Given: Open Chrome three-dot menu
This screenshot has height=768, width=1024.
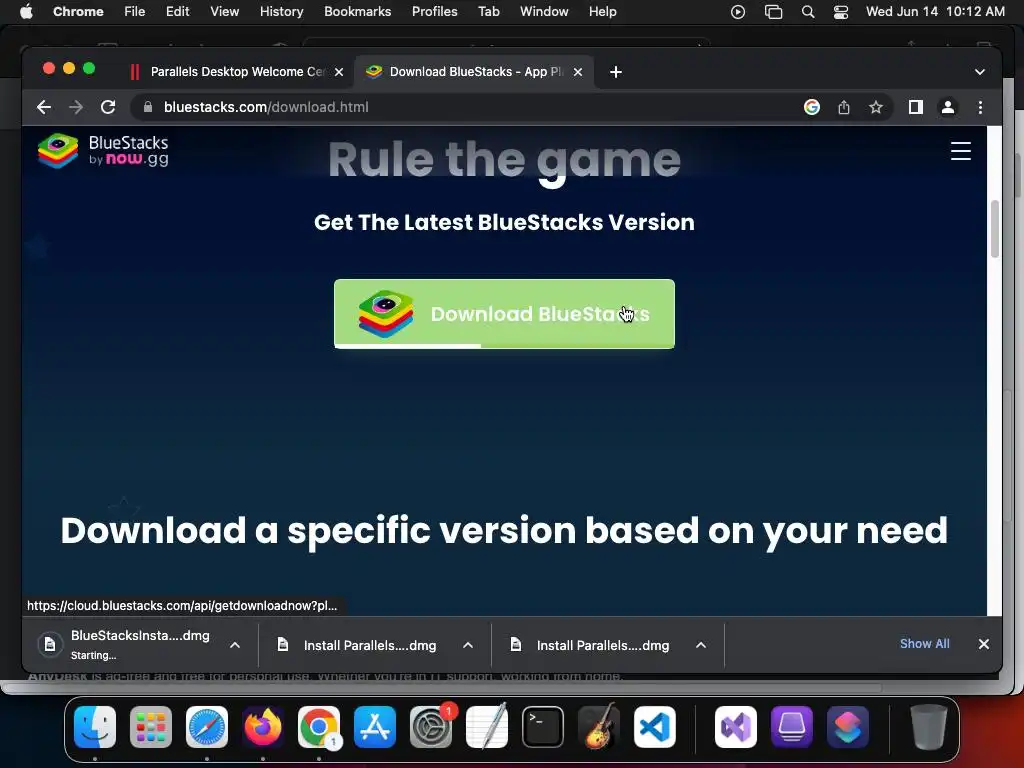Looking at the screenshot, I should click(980, 107).
